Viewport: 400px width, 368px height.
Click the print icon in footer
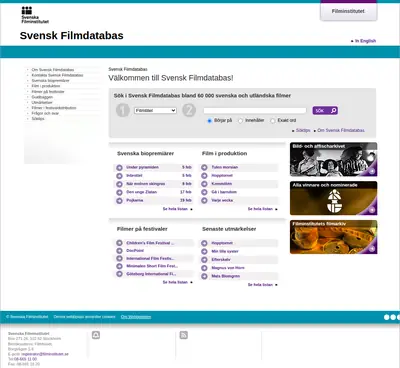click(96, 335)
